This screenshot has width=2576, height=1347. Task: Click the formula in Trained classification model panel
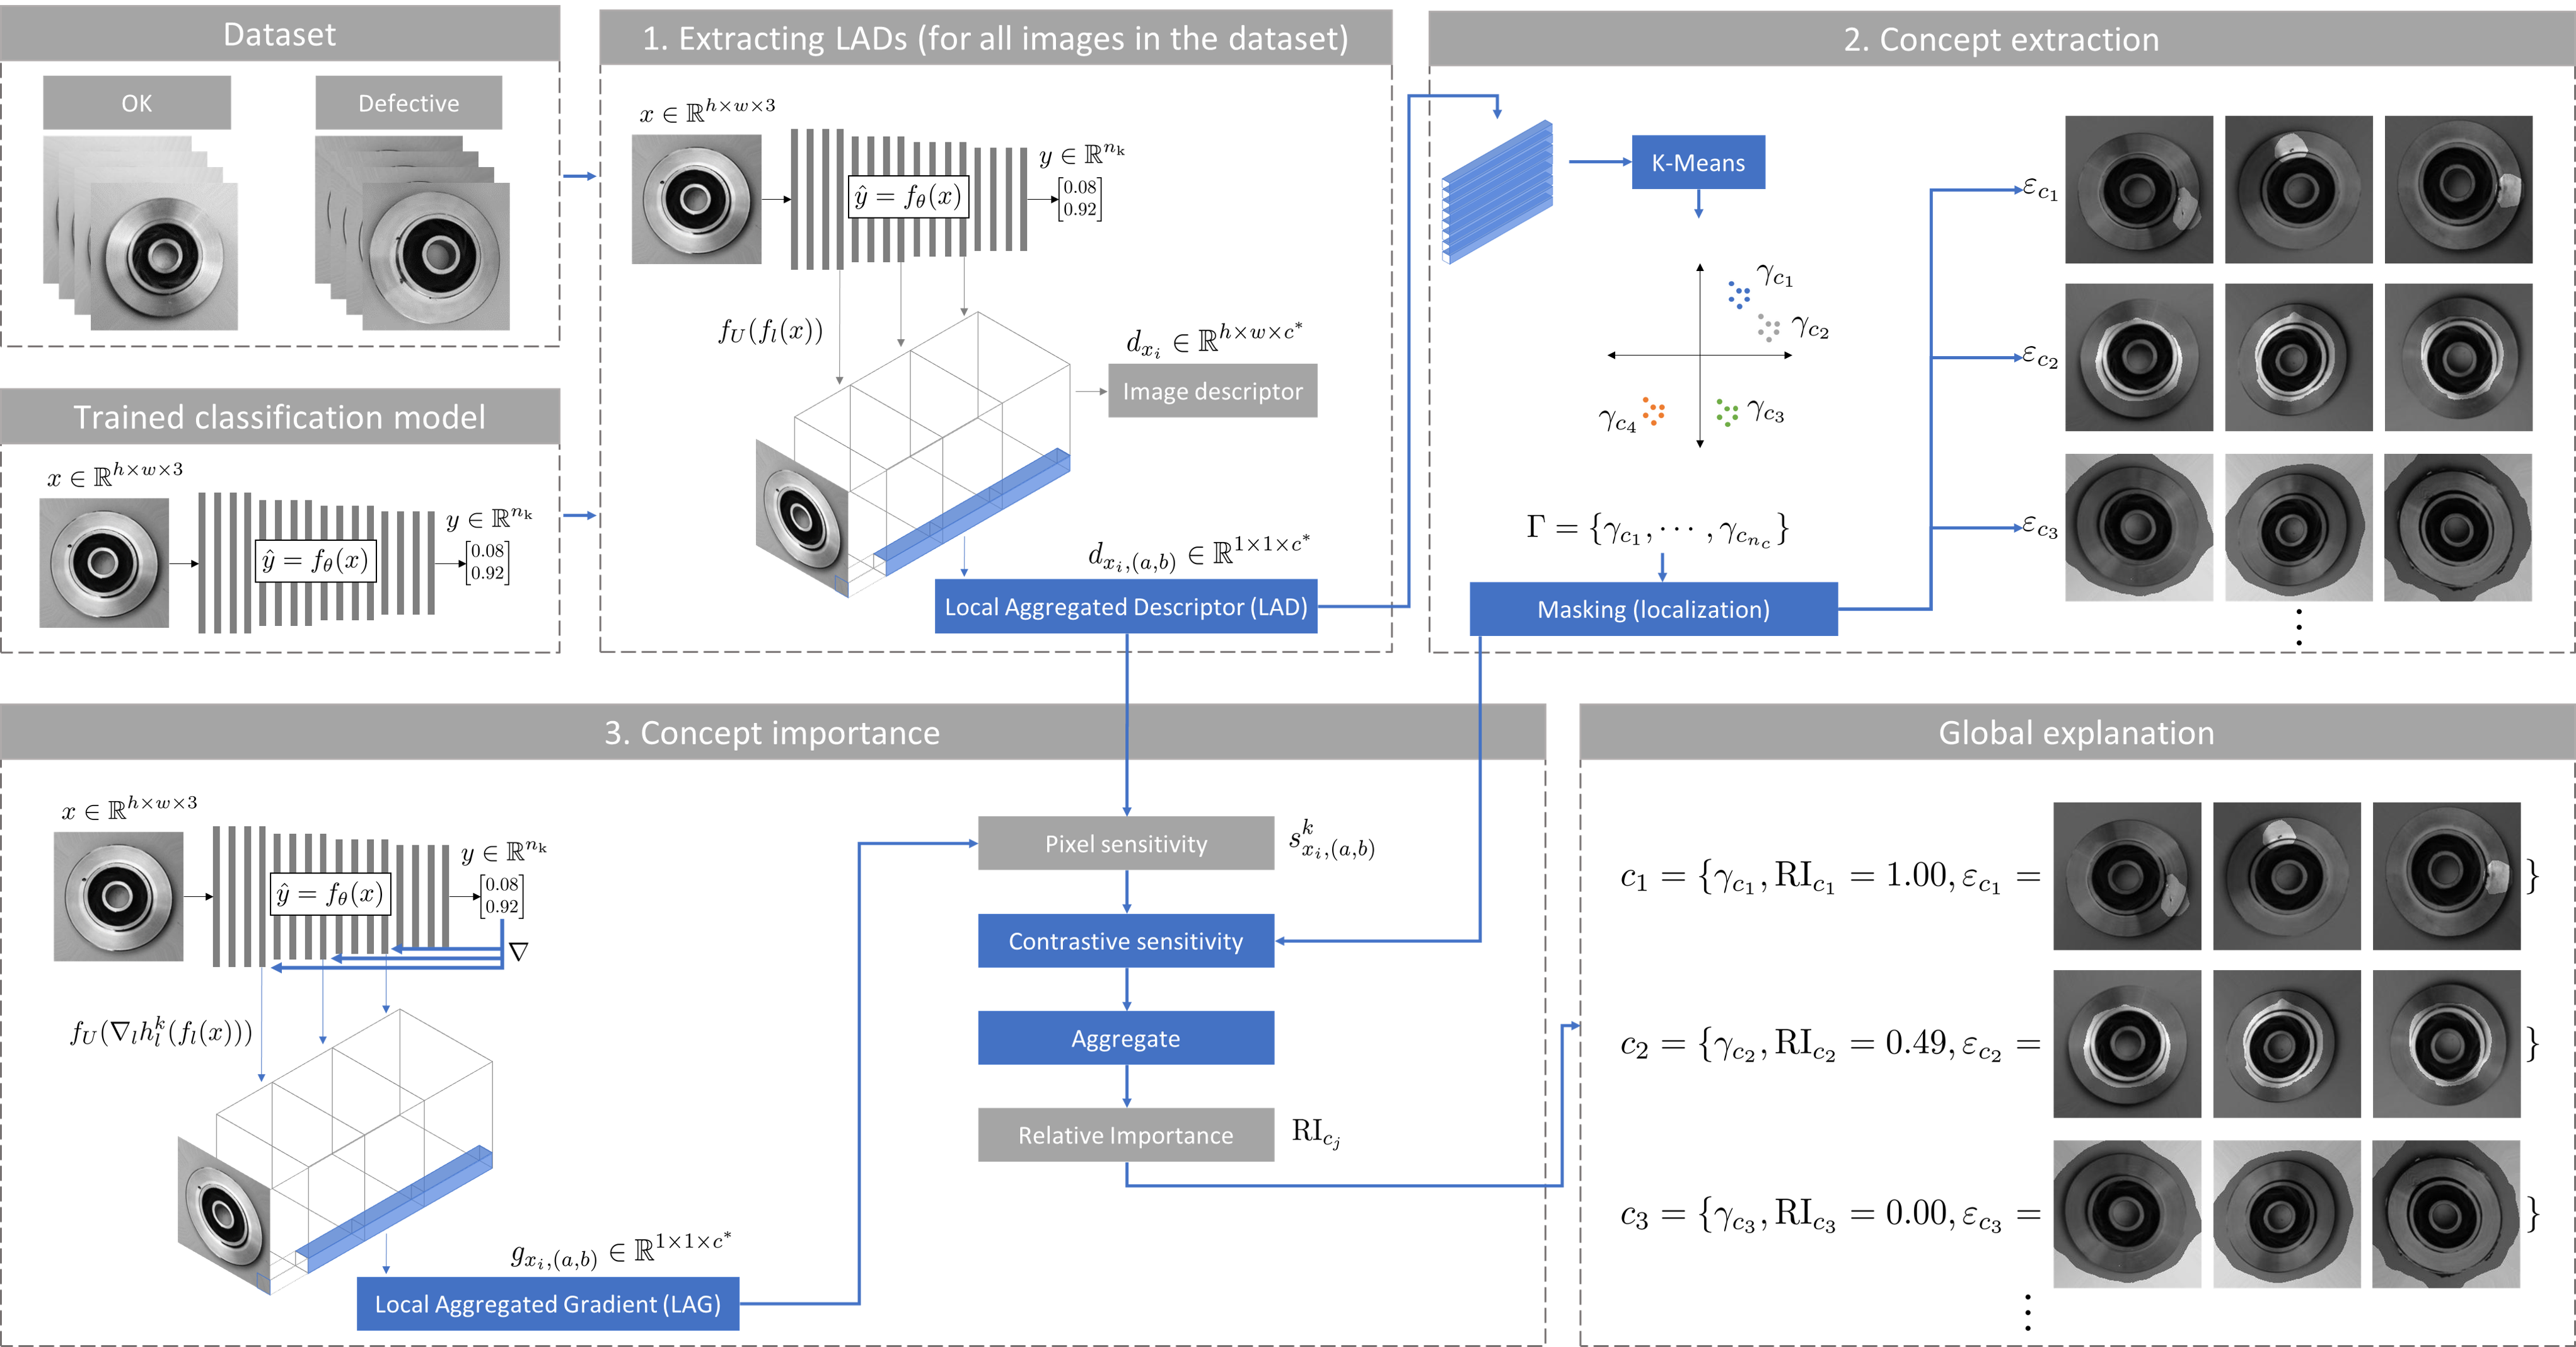[x=315, y=560]
